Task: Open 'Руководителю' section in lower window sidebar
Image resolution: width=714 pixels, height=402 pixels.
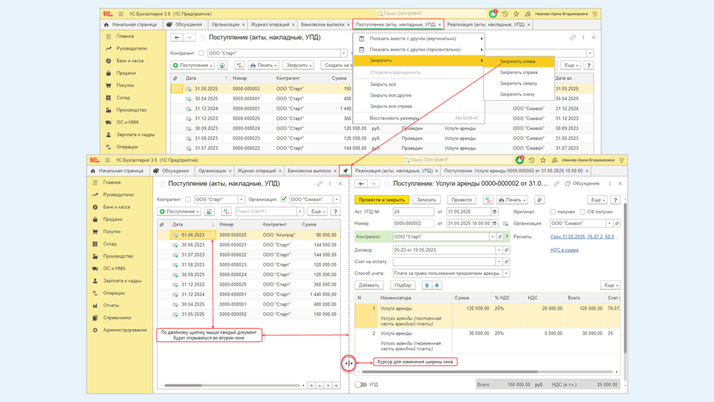Action: [118, 195]
